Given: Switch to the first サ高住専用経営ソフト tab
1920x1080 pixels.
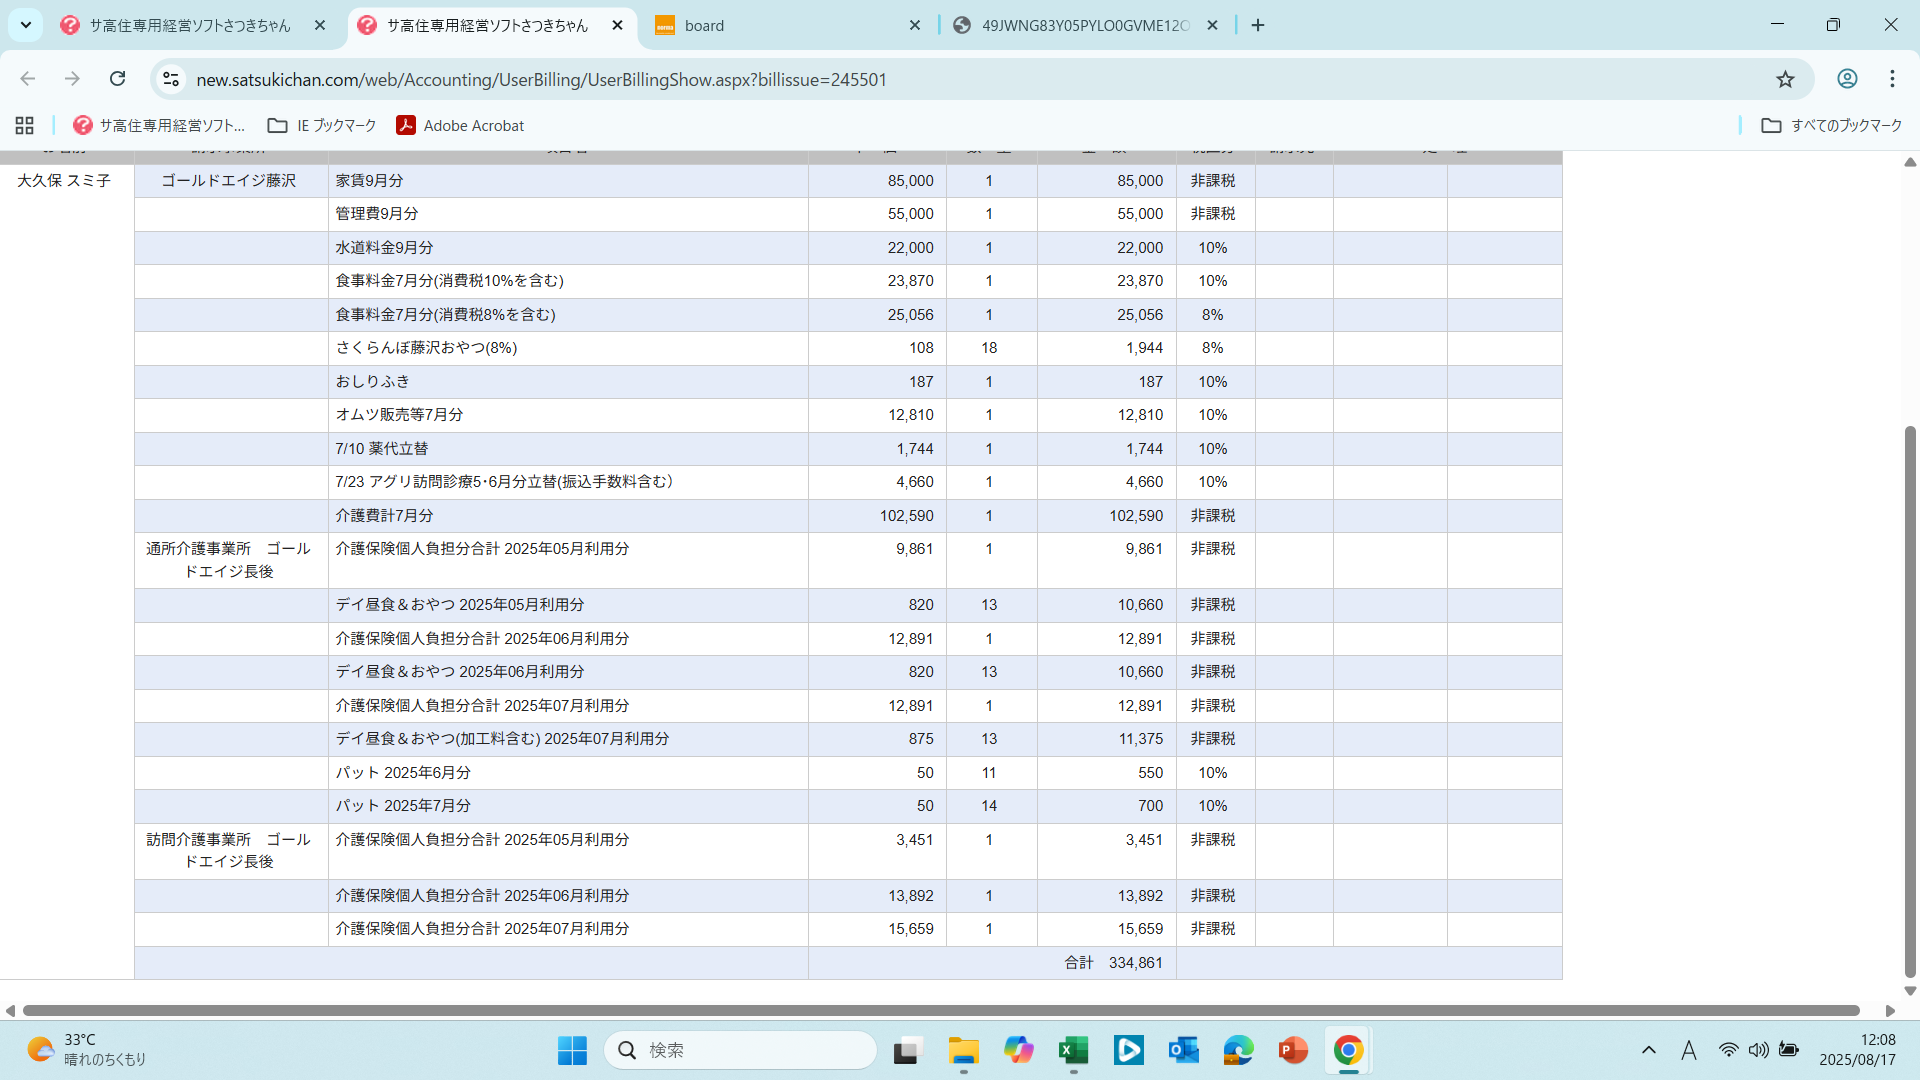Looking at the screenshot, I should (190, 25).
